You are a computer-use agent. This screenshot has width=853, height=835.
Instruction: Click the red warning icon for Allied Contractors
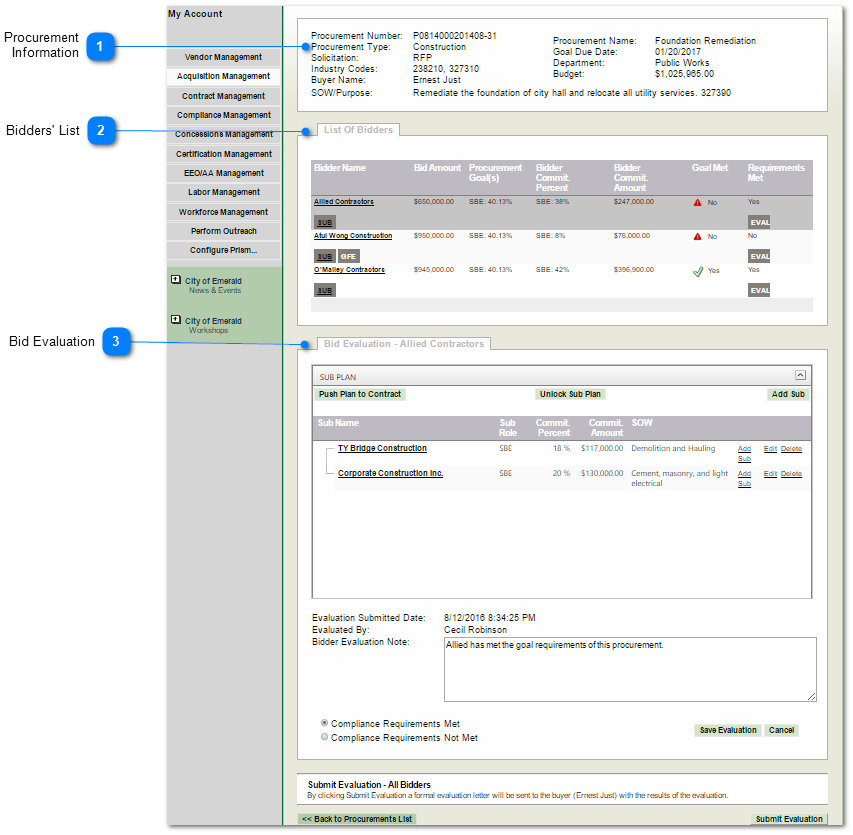697,202
